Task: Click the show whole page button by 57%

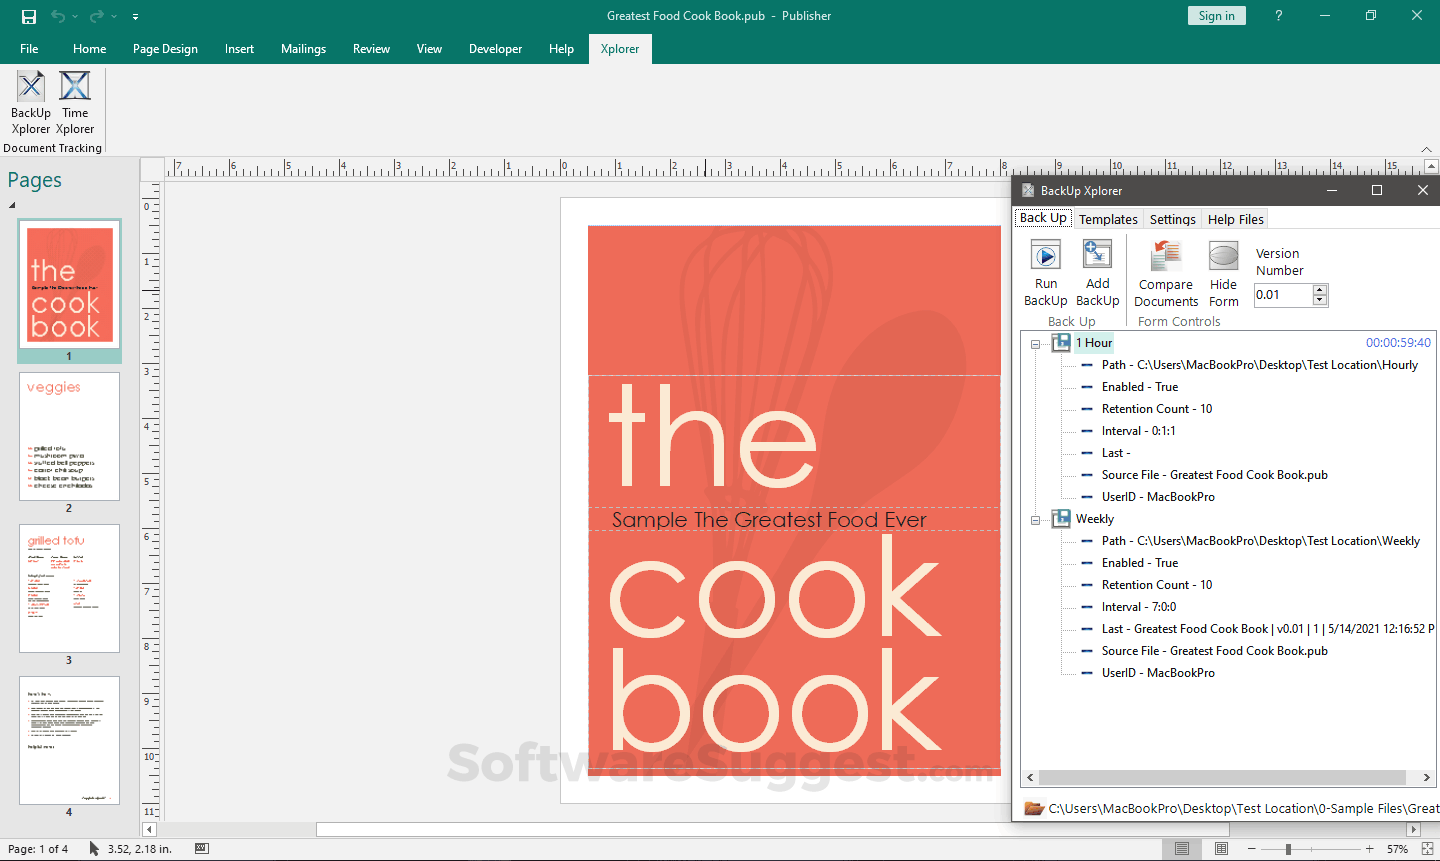Action: [x=1427, y=849]
